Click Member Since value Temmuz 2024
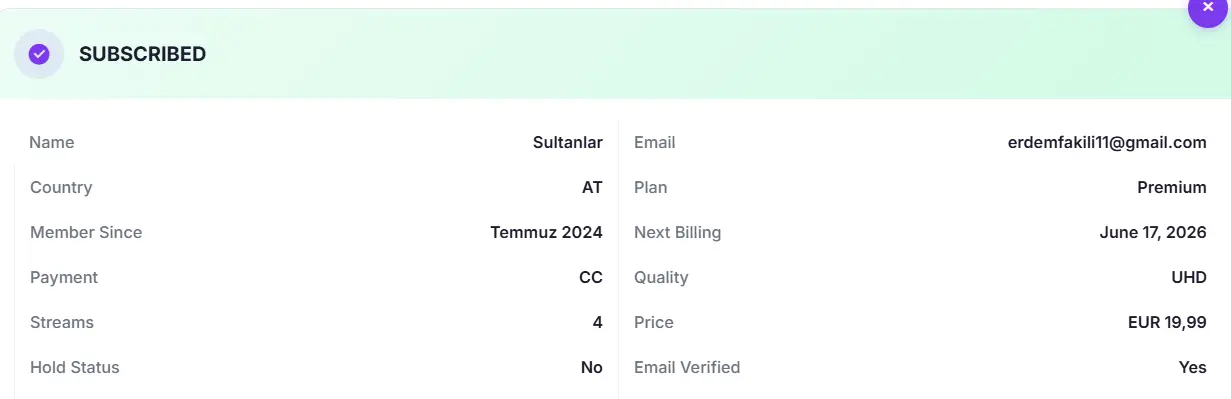Screen dimensions: 1231x399 pyautogui.click(x=546, y=232)
